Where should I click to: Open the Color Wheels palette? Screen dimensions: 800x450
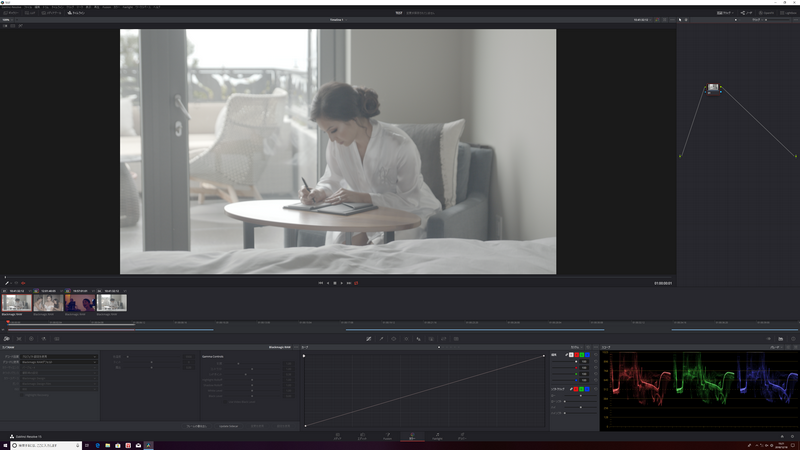pos(31,339)
